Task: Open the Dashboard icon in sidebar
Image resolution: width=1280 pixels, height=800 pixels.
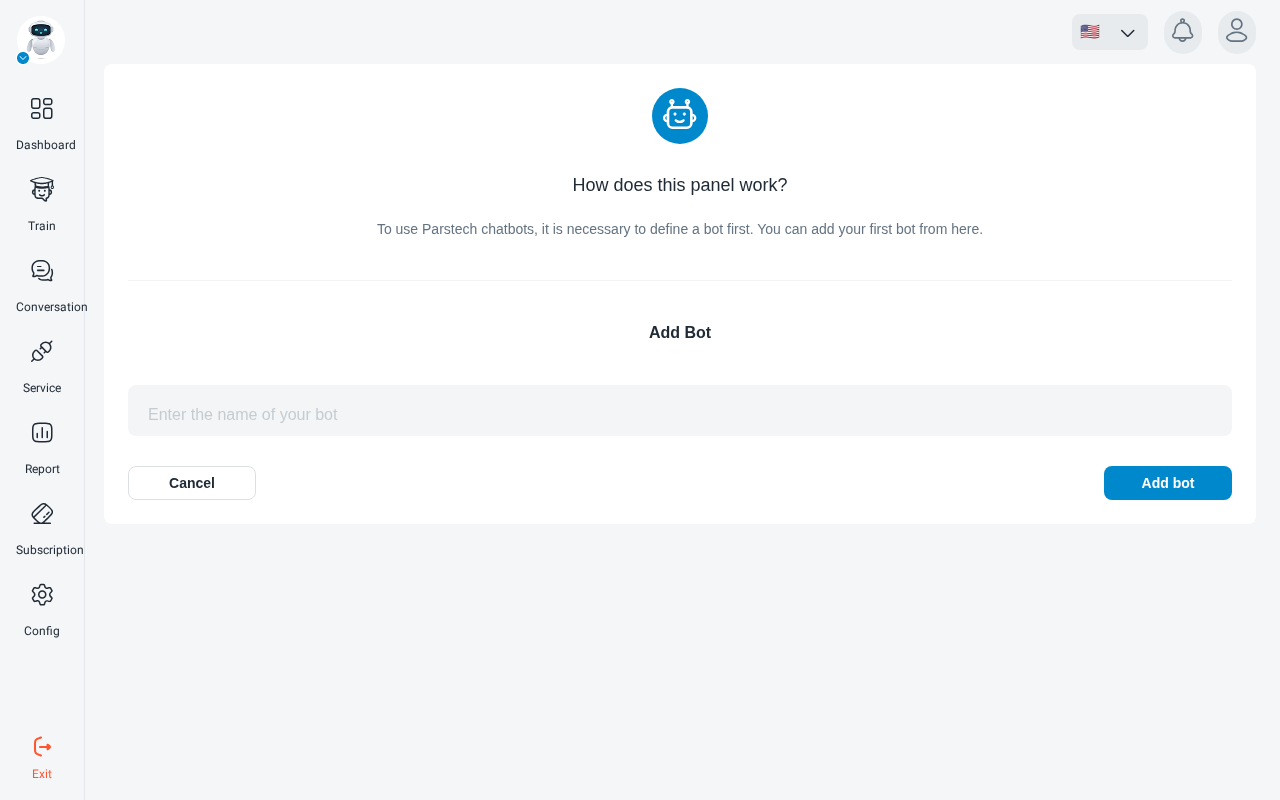Action: (41, 109)
